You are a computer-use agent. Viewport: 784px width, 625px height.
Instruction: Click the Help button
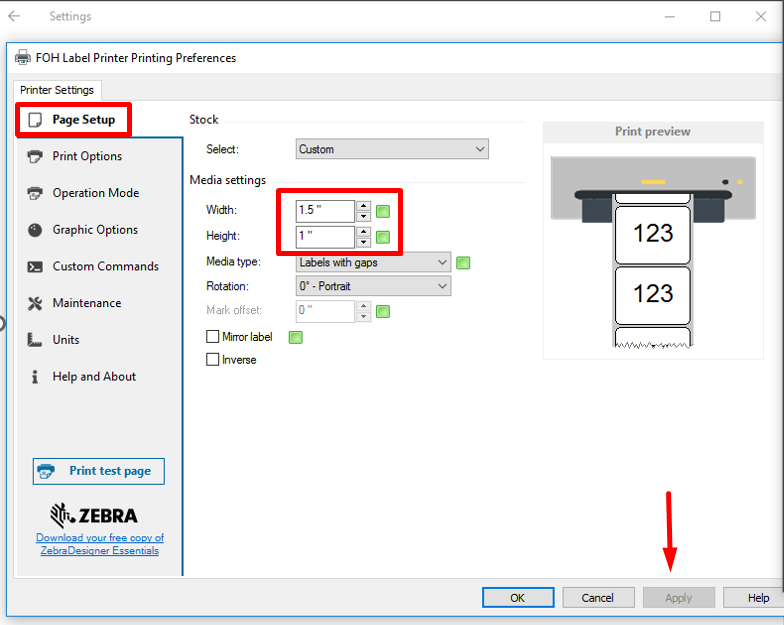[x=755, y=598]
